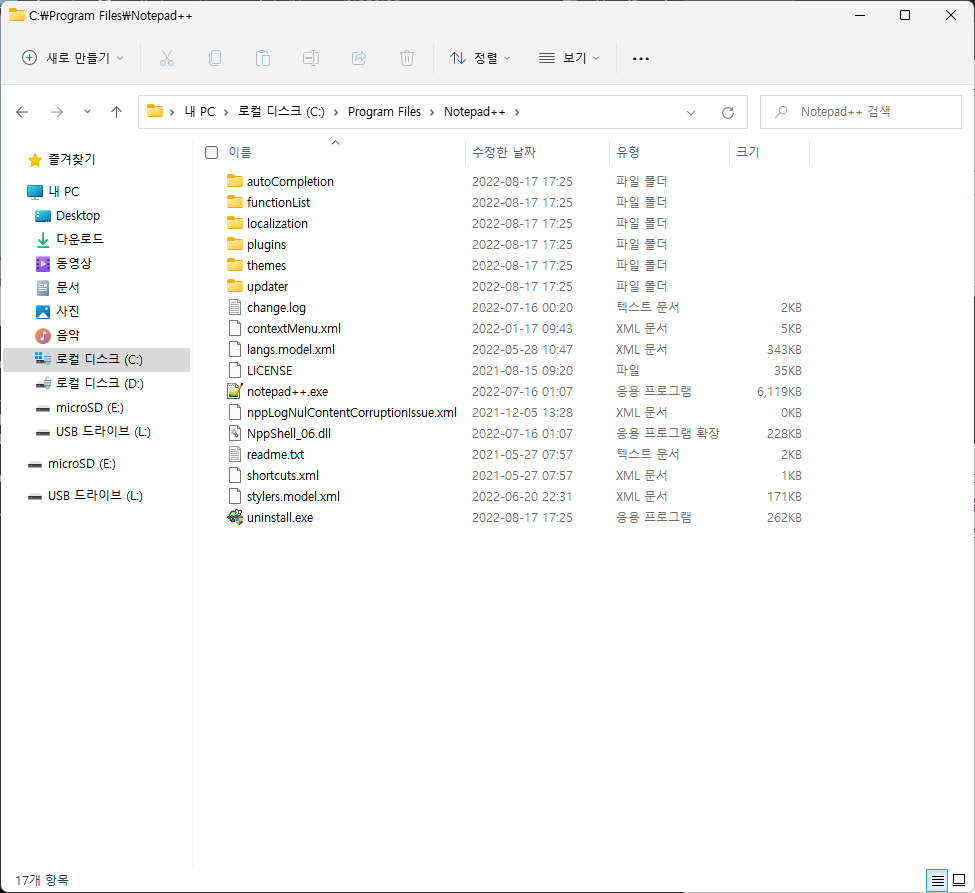The height and width of the screenshot is (893, 975).
Task: Expand address bar history chevron
Action: (x=690, y=113)
